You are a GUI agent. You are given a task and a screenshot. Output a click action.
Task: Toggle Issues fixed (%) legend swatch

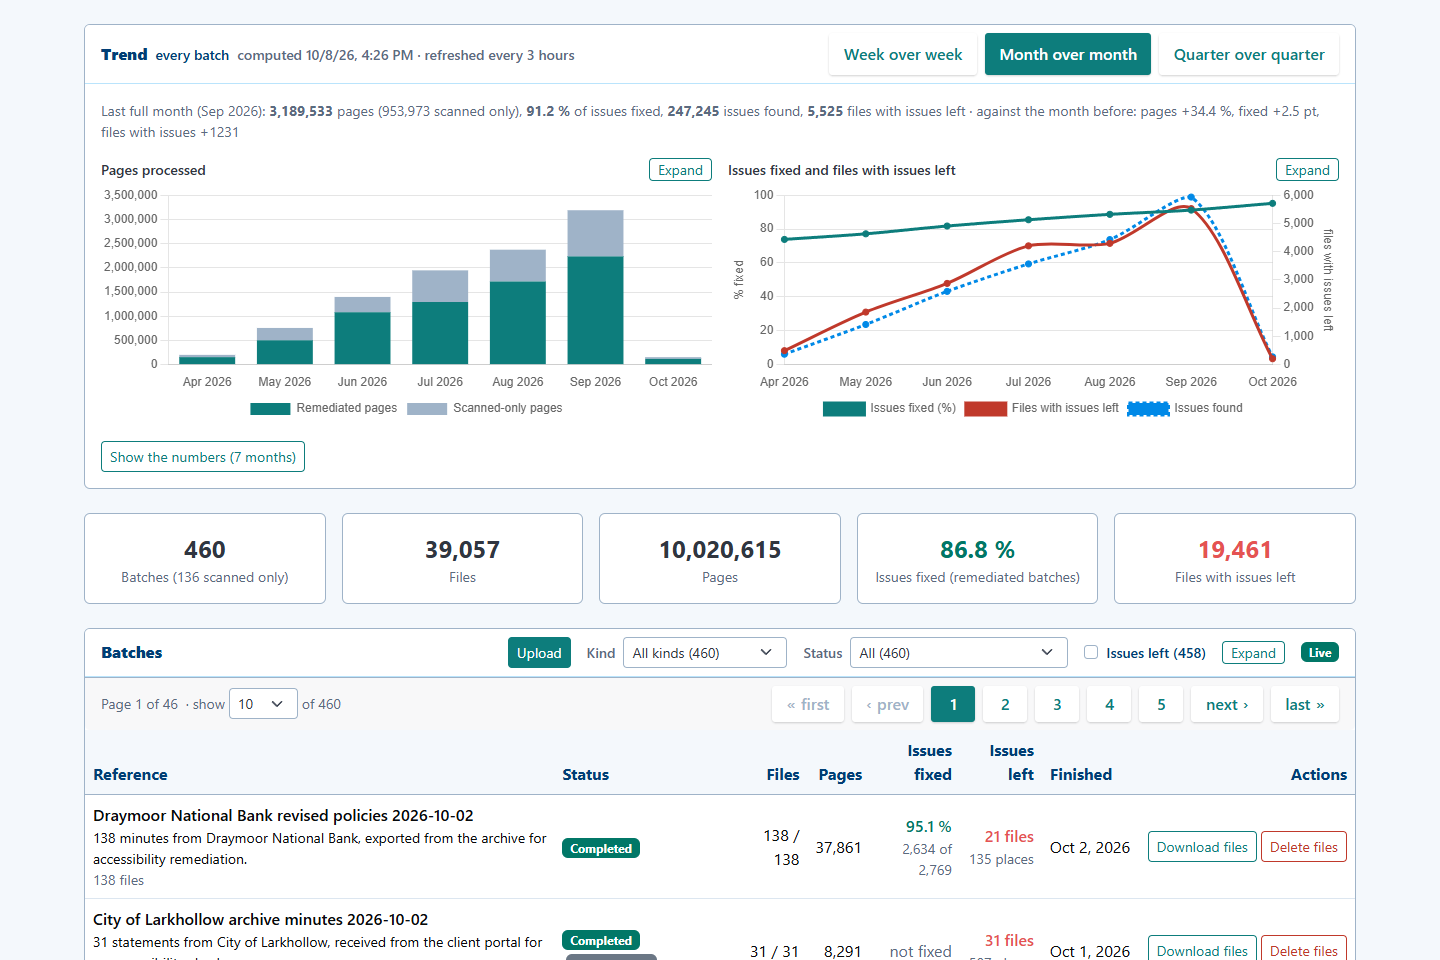click(844, 408)
